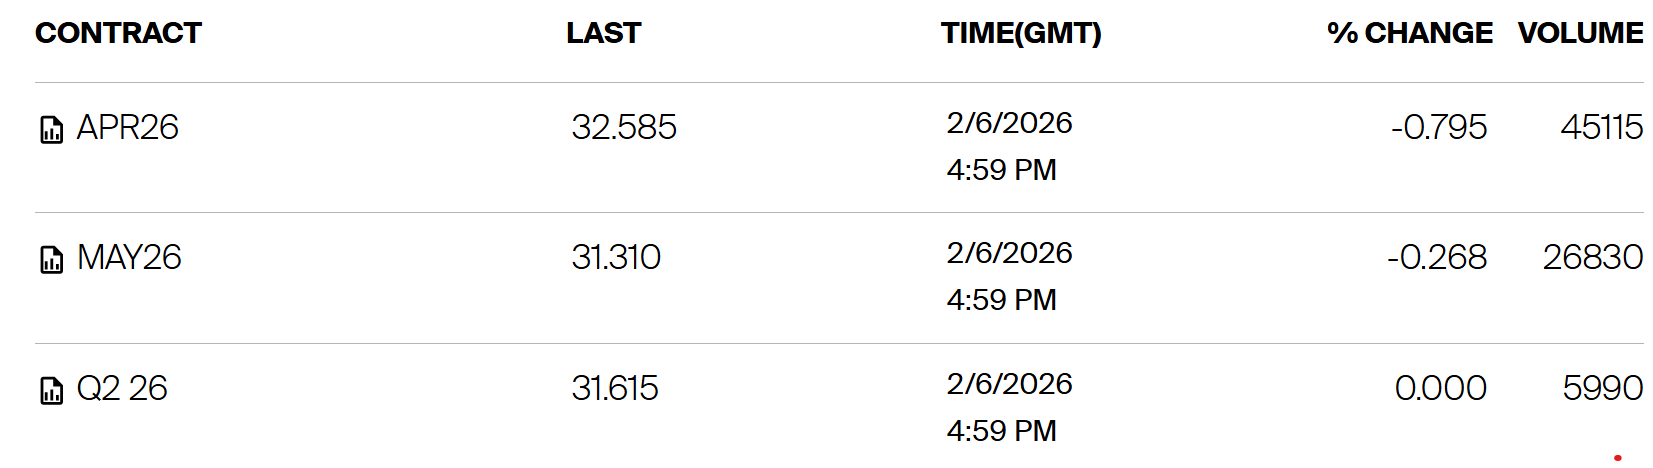Screen dimensions: 1653x468
Task: Sort by the CONTRACT column header
Action: [x=118, y=33]
